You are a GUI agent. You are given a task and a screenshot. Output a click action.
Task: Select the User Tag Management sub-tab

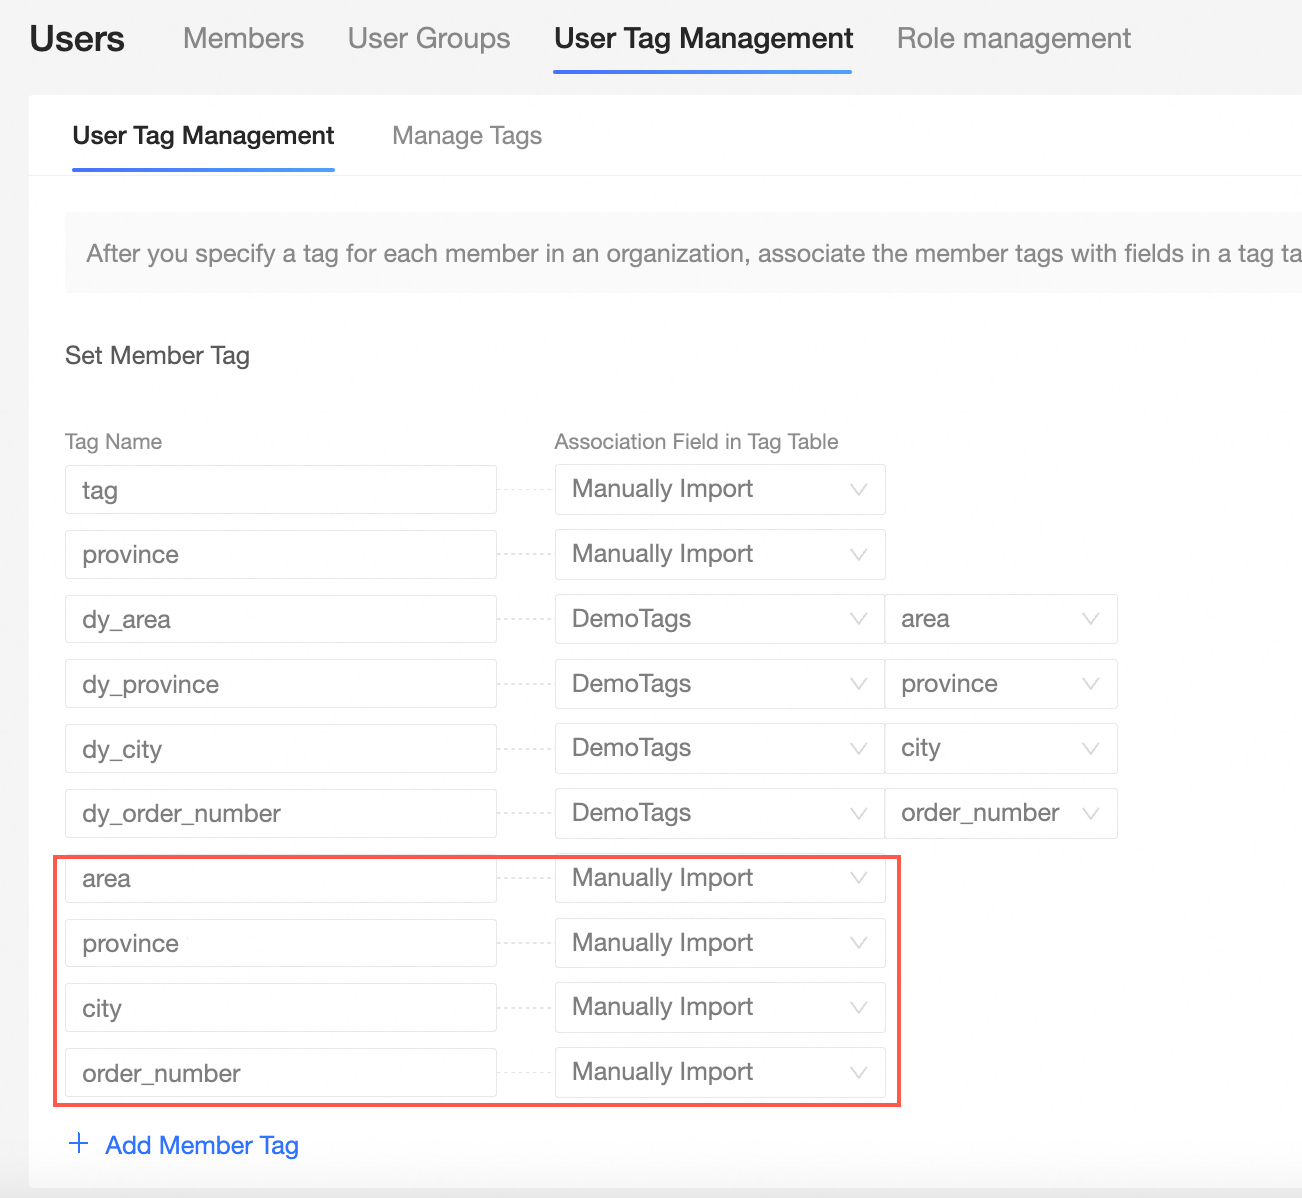point(203,136)
